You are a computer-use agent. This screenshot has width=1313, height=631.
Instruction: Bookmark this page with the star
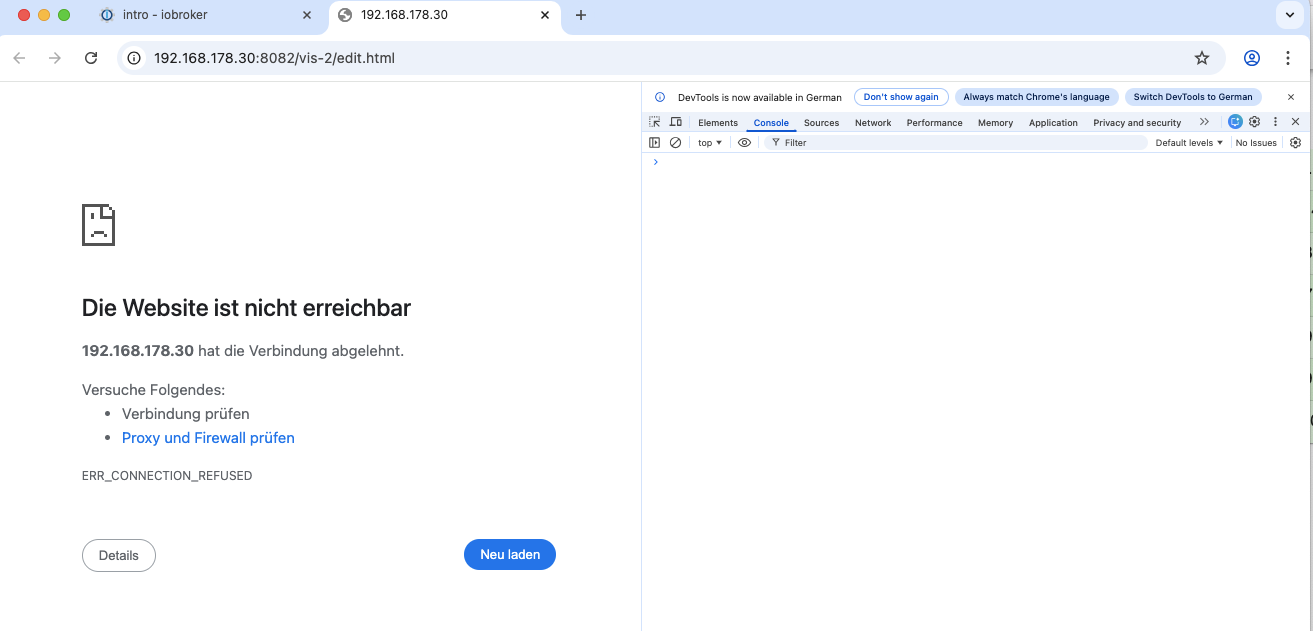(x=1202, y=58)
